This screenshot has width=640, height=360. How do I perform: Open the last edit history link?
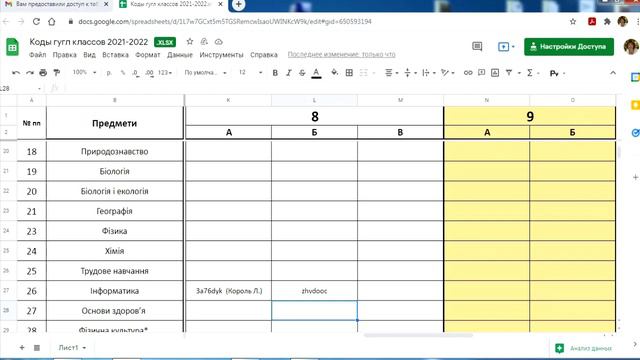tap(341, 55)
